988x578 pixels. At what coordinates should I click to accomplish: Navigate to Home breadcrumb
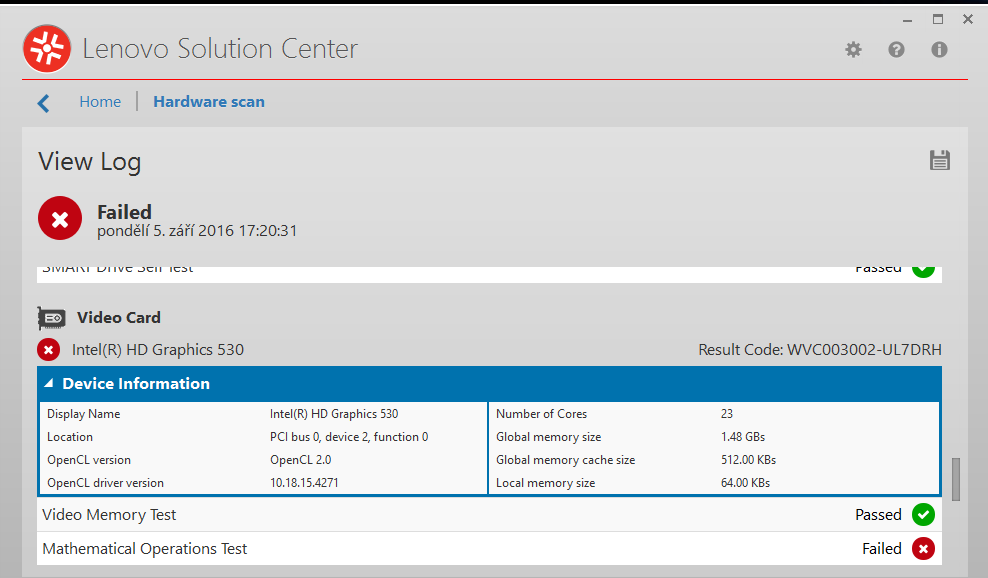tap(100, 101)
